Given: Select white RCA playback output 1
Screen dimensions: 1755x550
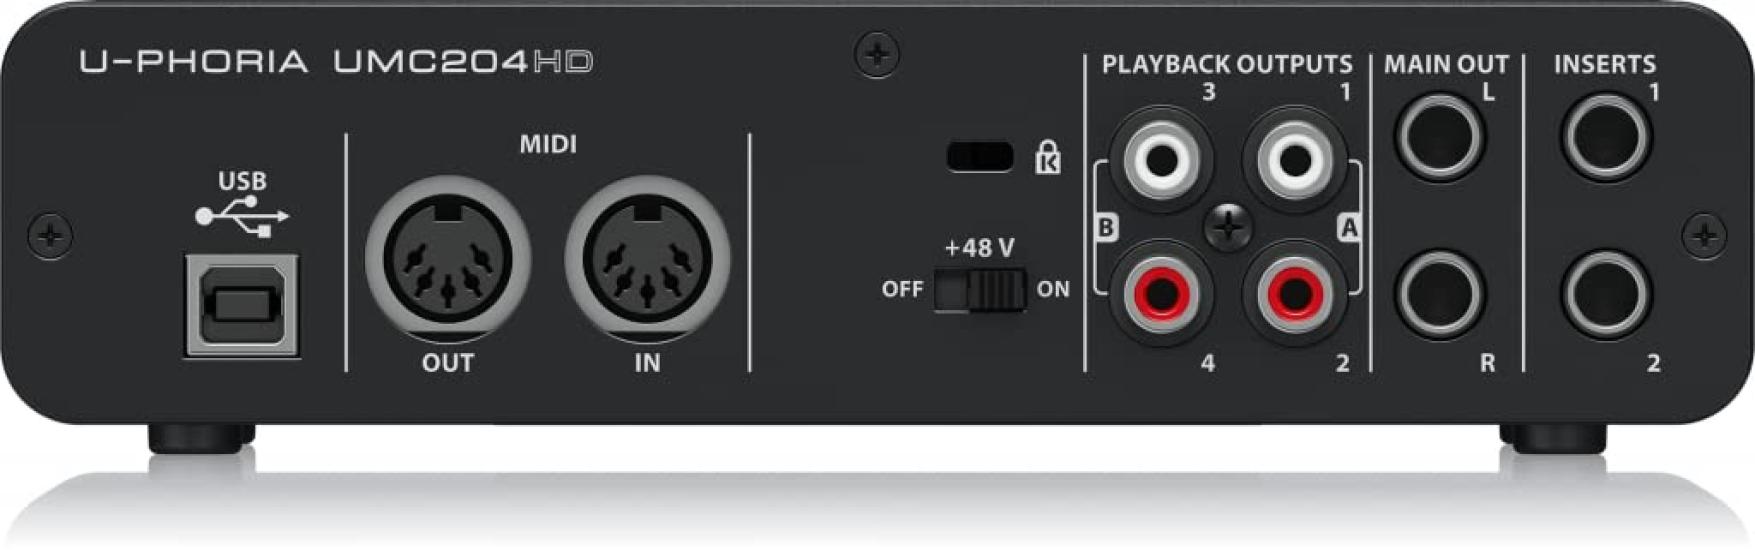Looking at the screenshot, I should pos(1294,159).
